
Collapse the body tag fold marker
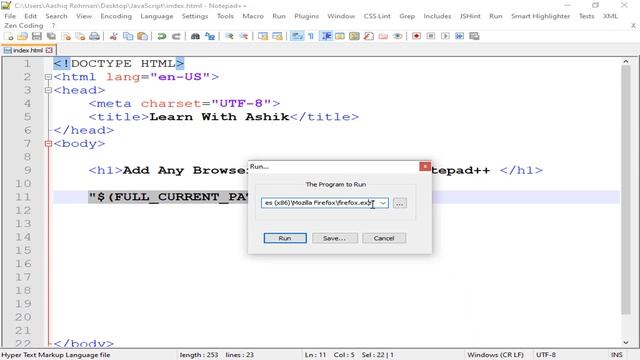pyautogui.click(x=48, y=144)
